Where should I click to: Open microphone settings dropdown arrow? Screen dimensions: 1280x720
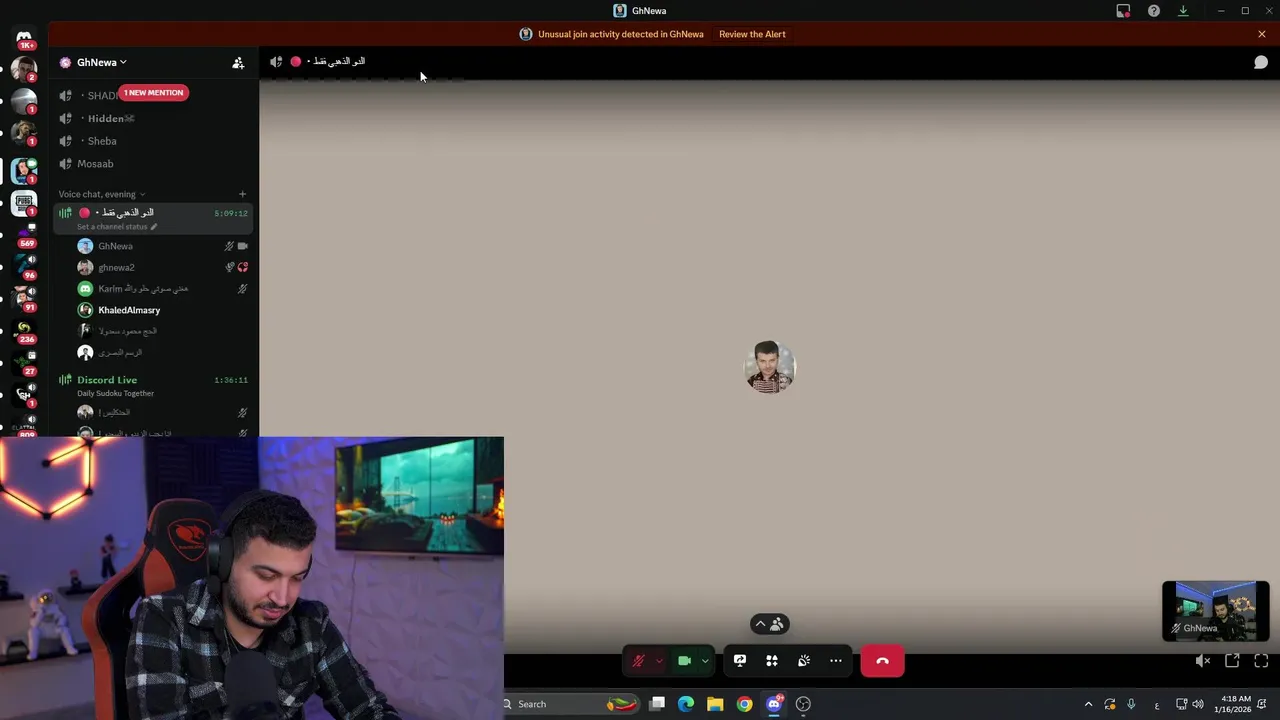(659, 661)
